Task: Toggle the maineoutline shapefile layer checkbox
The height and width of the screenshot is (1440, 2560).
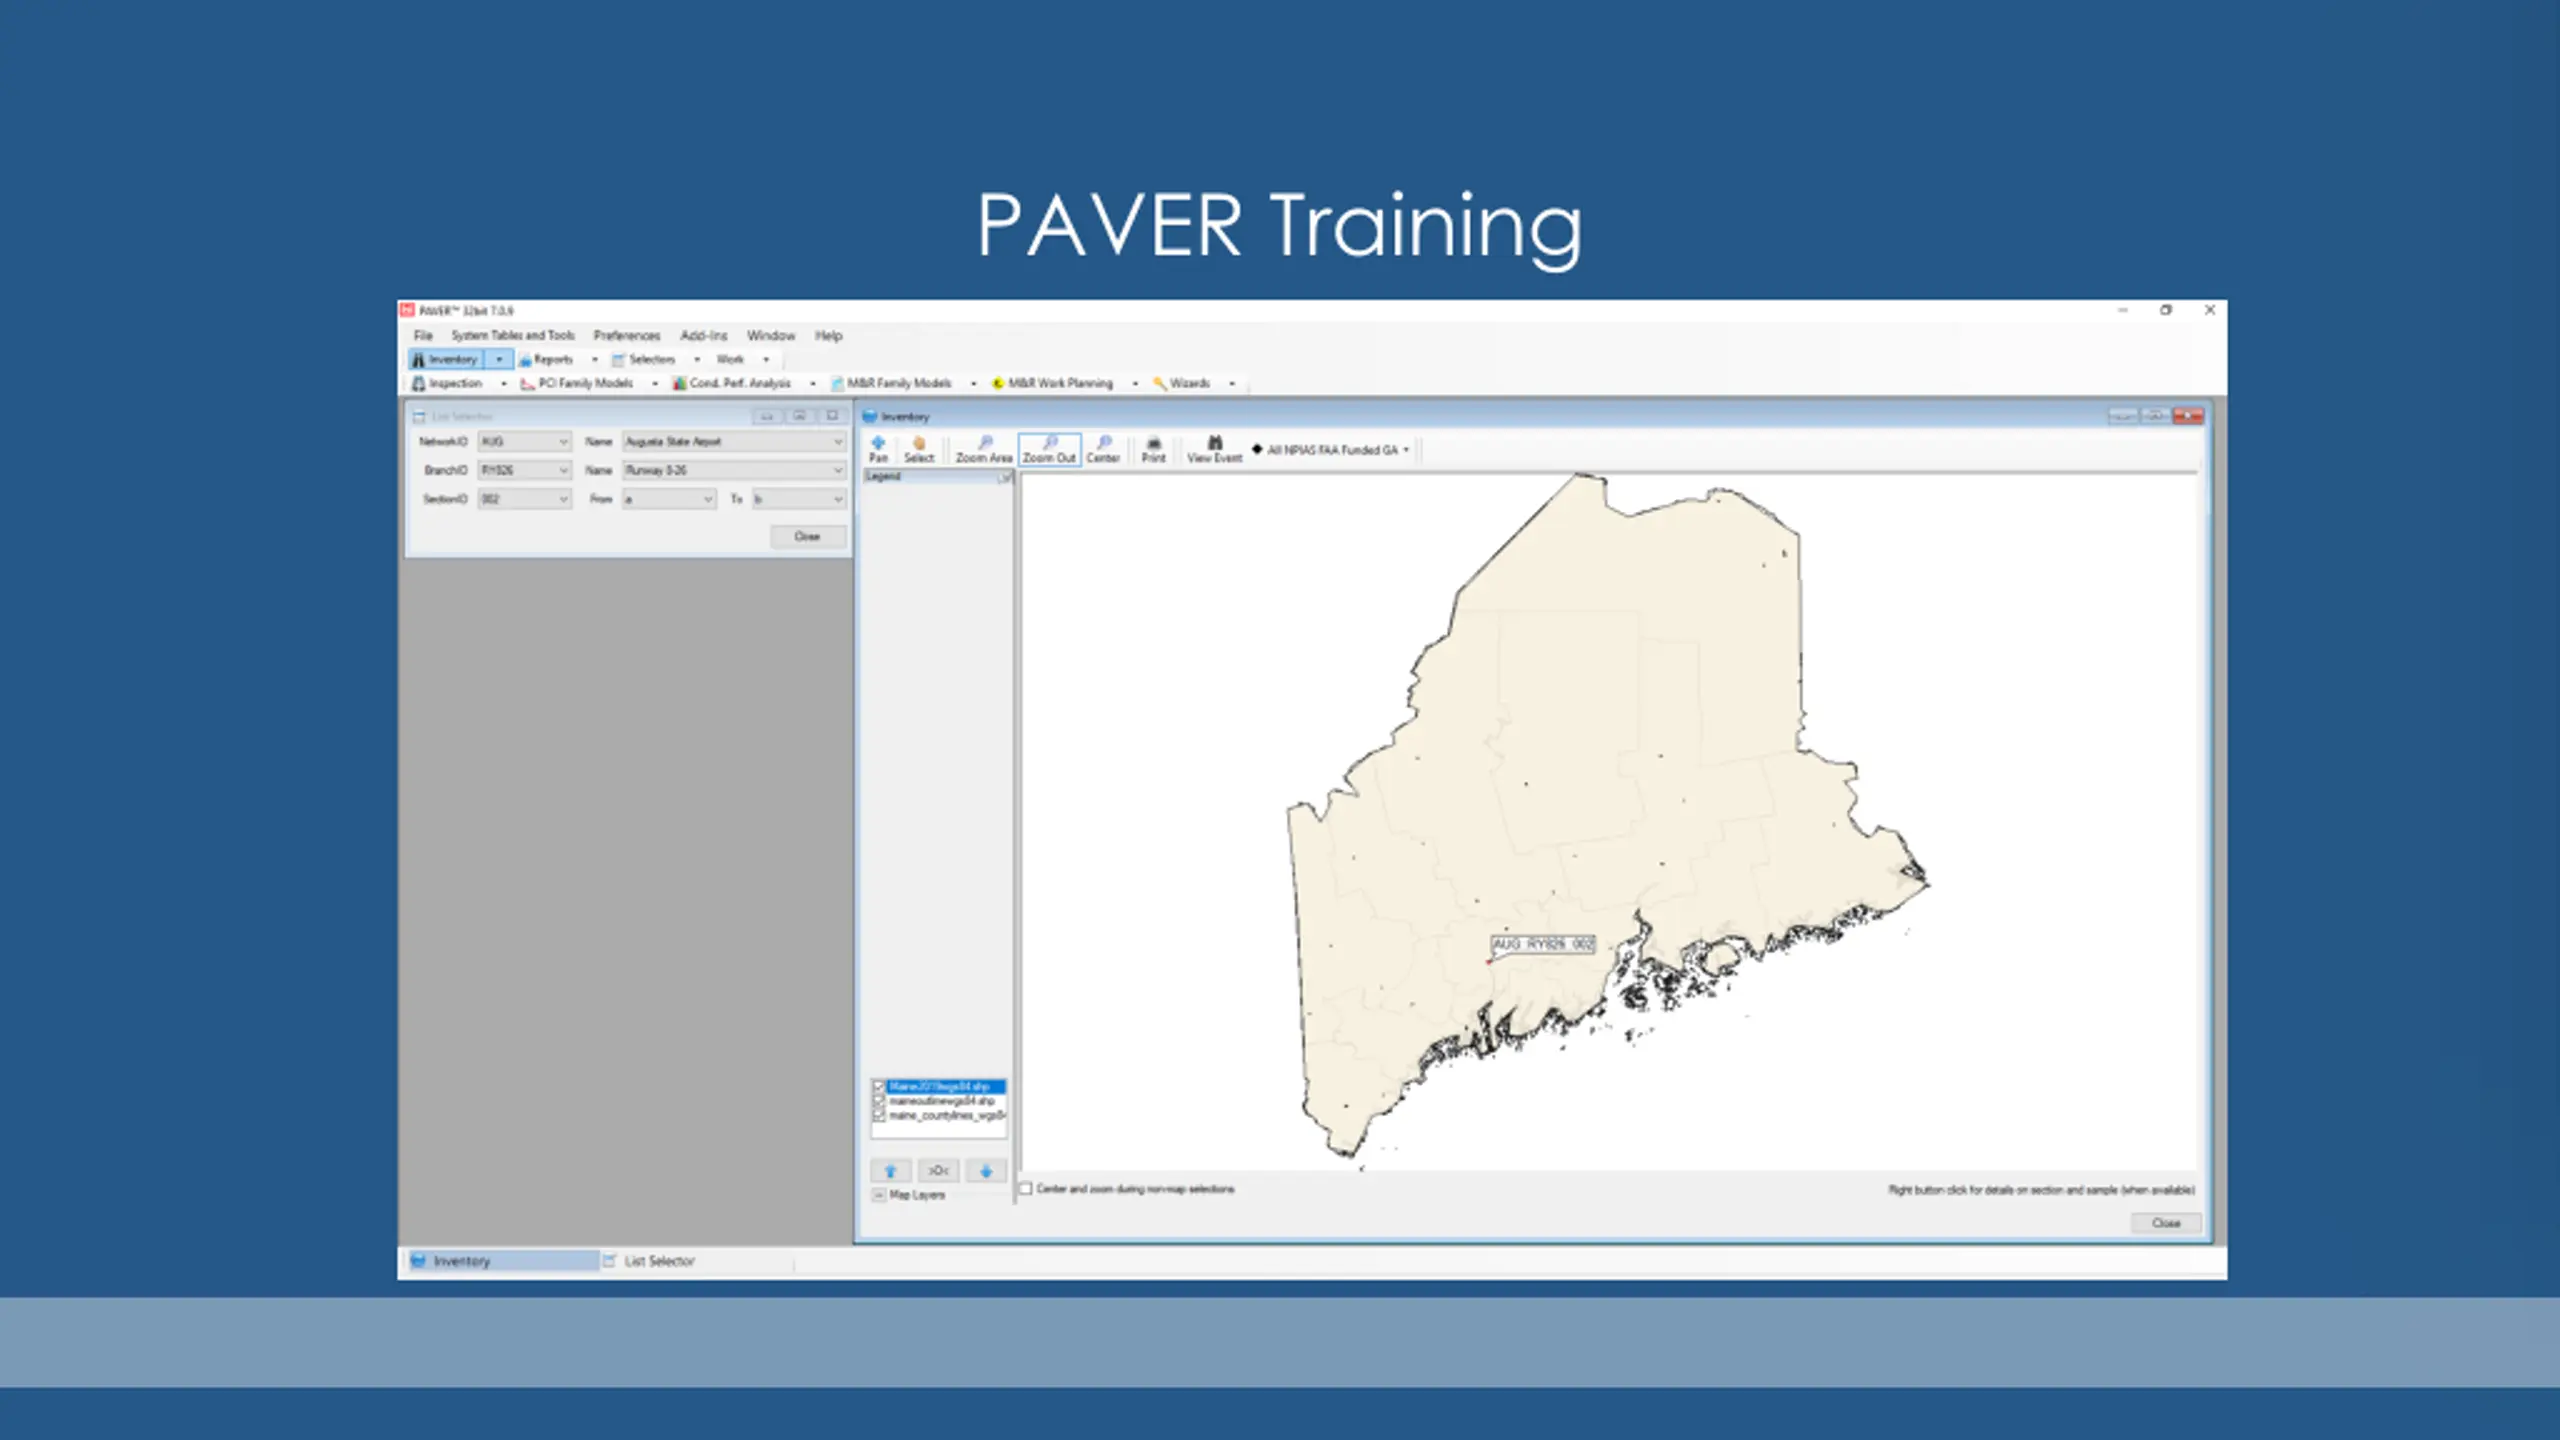Action: 879,1101
